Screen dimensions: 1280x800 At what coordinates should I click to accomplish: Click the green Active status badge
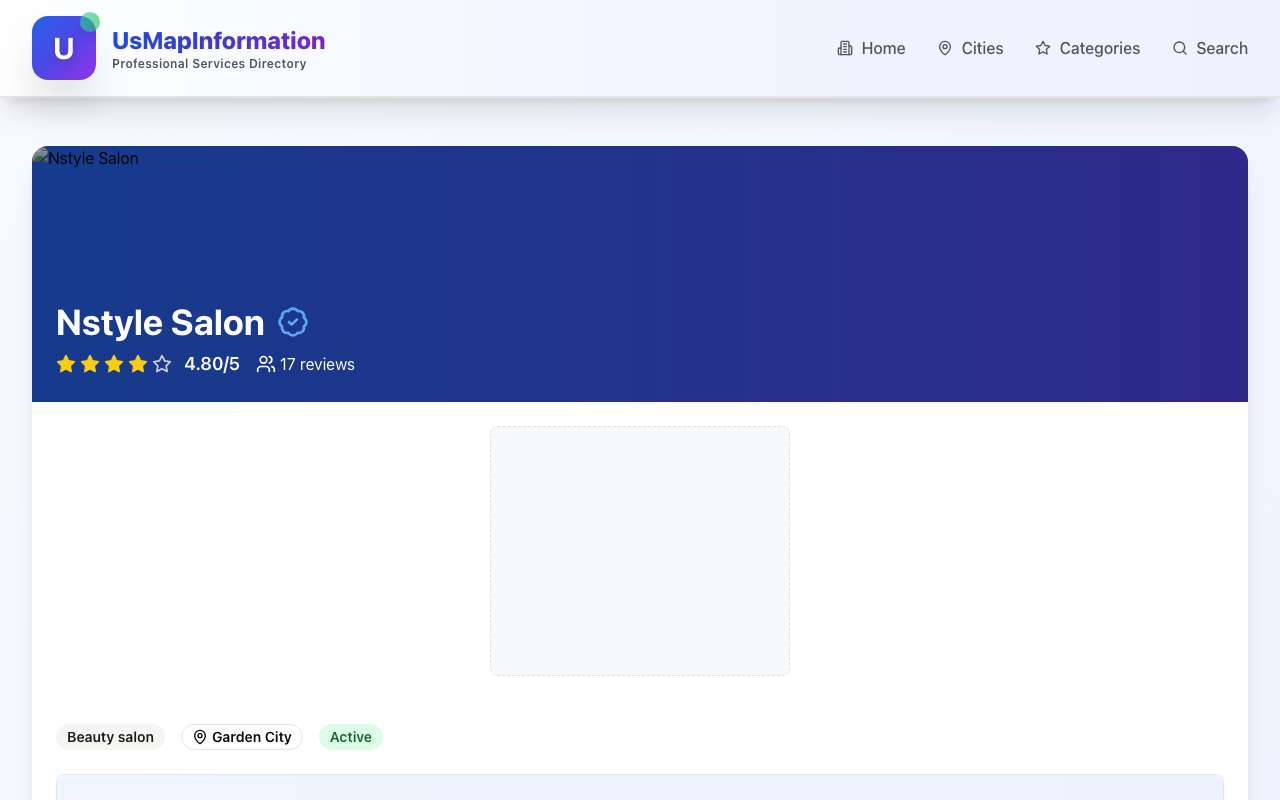click(351, 737)
